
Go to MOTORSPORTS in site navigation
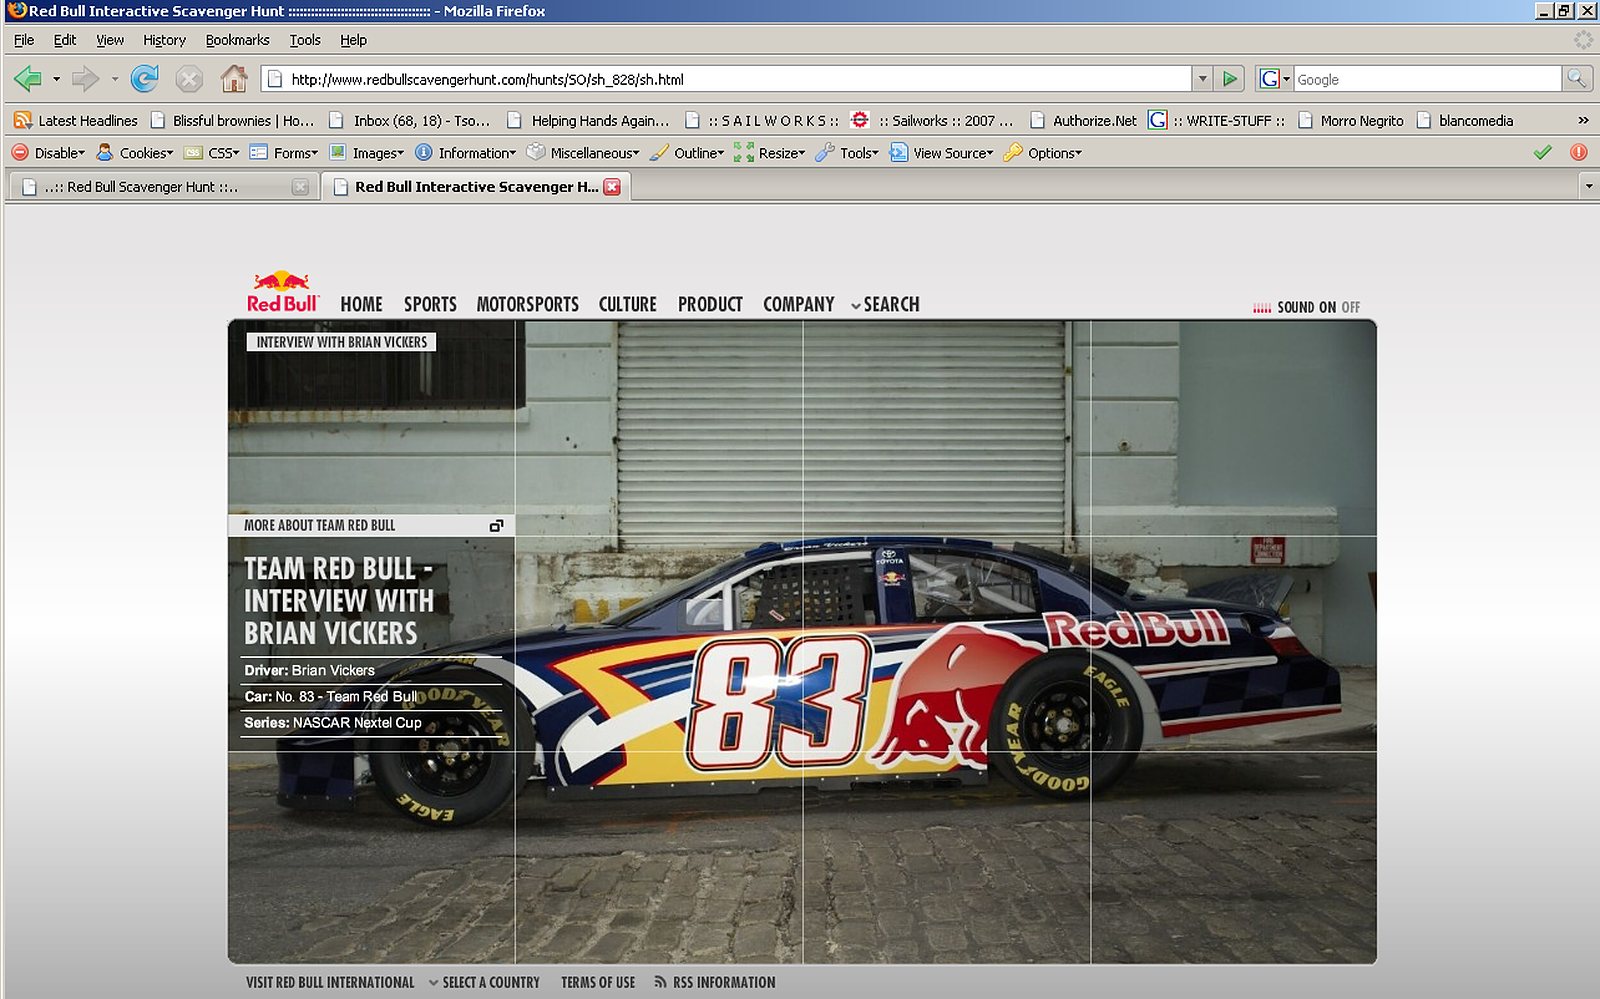(527, 304)
